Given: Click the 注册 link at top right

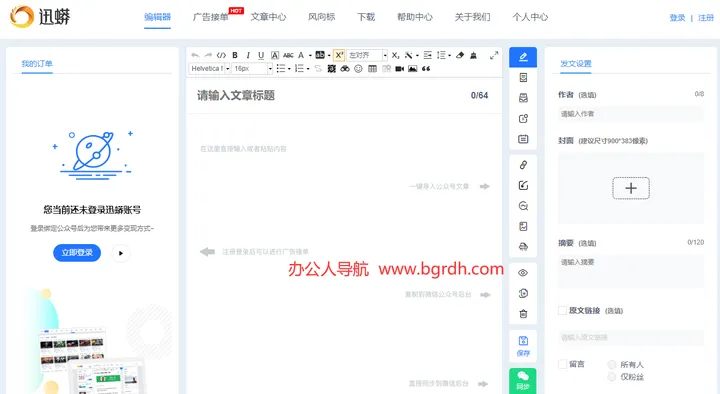Looking at the screenshot, I should click(x=706, y=18).
